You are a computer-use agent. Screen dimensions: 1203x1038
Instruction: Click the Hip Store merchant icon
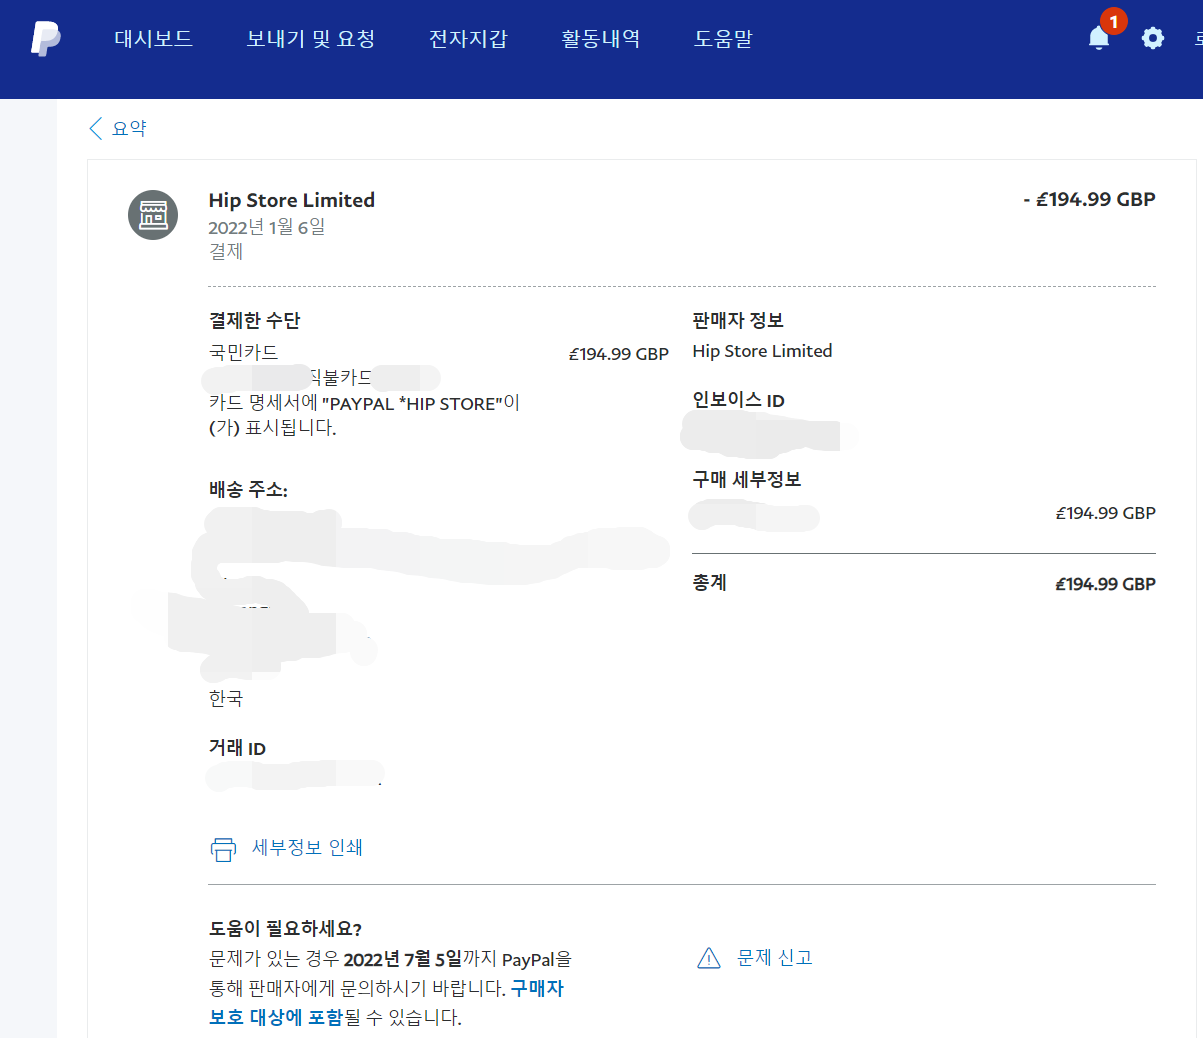[153, 215]
